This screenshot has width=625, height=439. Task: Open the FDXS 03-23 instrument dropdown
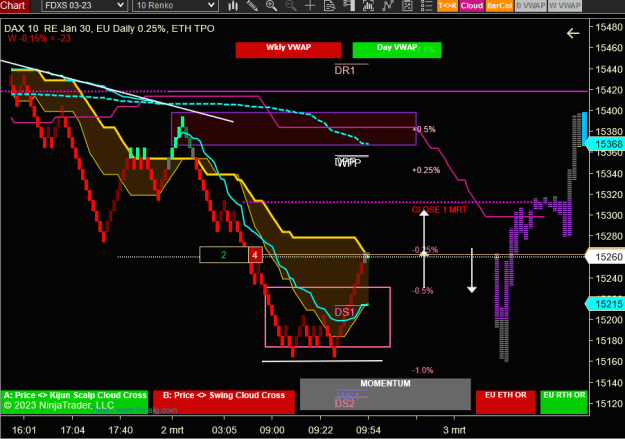85,6
